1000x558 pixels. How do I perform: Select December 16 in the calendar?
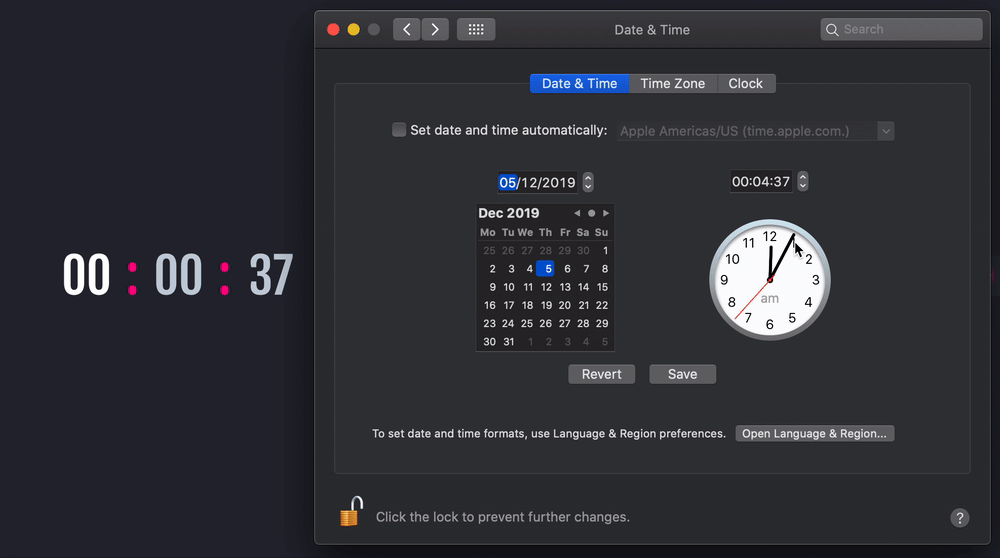coord(489,305)
